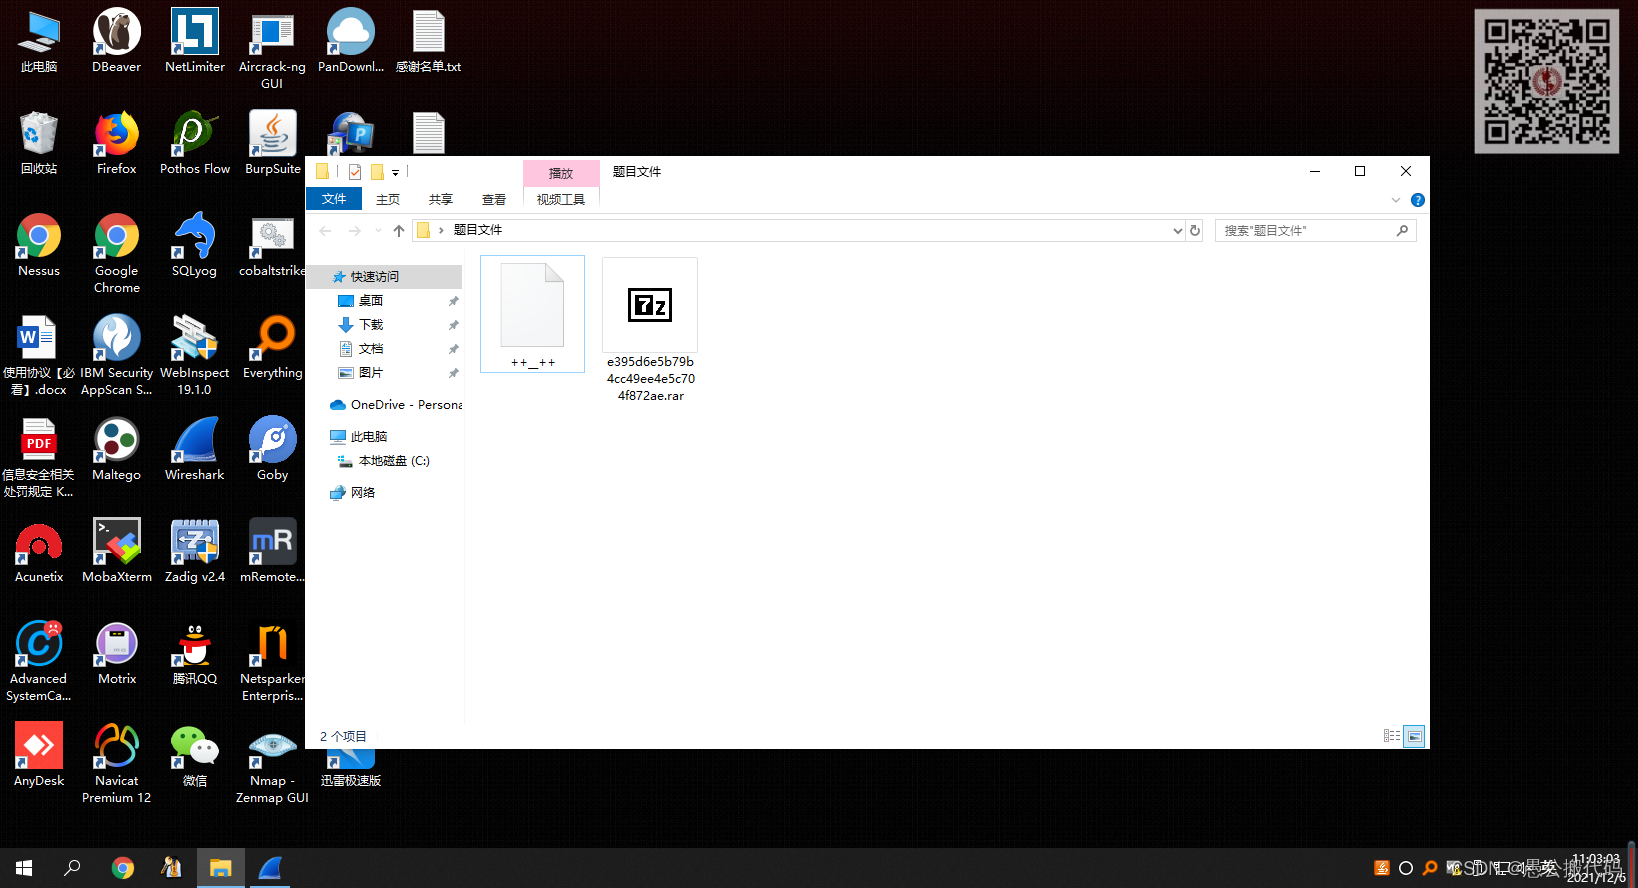1638x888 pixels.
Task: Launch Navicat Premium 12
Action: pyautogui.click(x=117, y=763)
